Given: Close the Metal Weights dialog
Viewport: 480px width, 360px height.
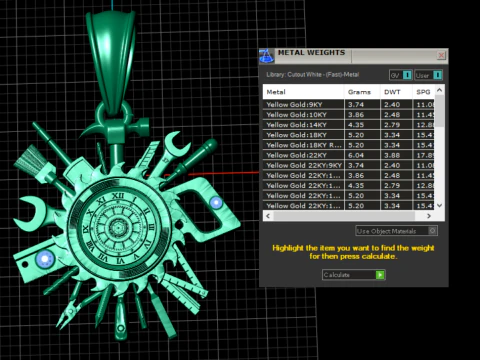Looking at the screenshot, I should coord(441,55).
